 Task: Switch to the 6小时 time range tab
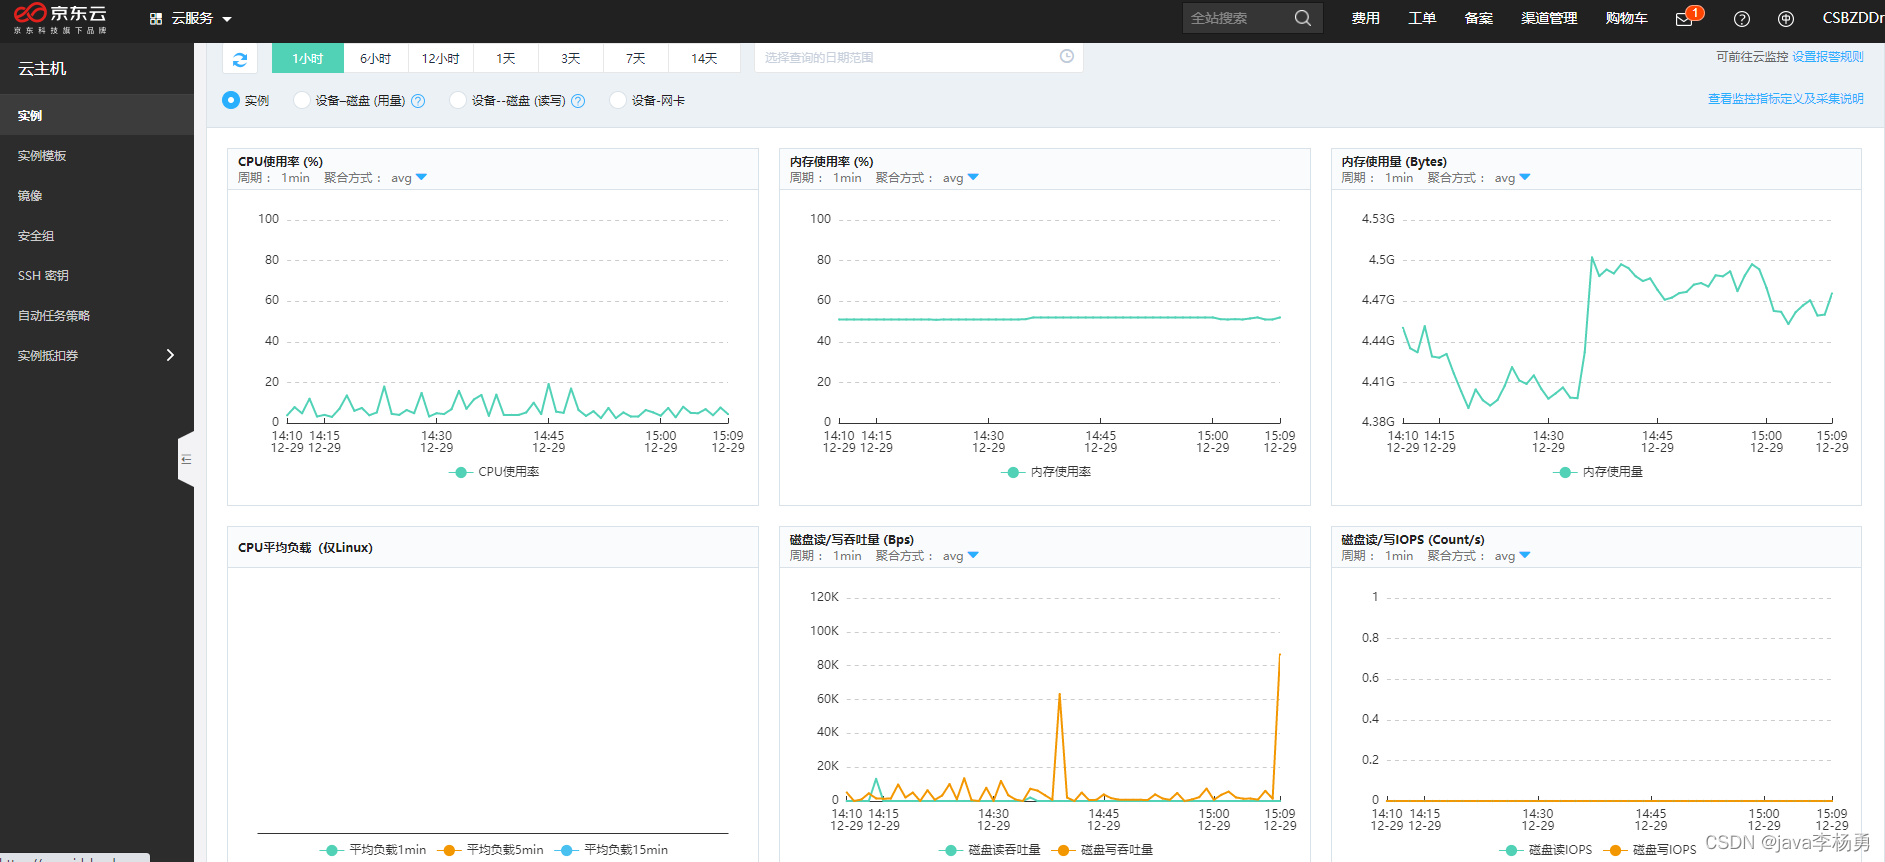(375, 58)
